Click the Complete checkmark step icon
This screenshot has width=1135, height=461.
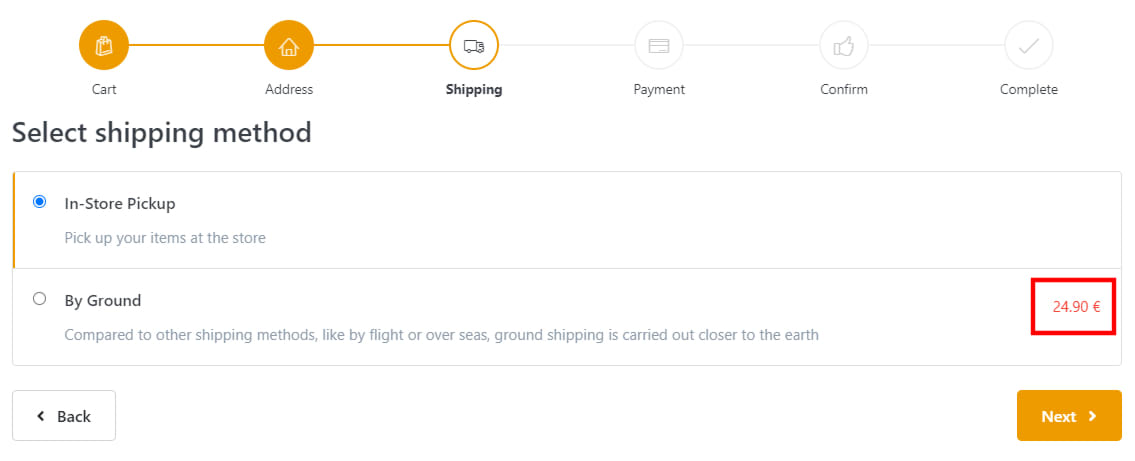(1029, 45)
